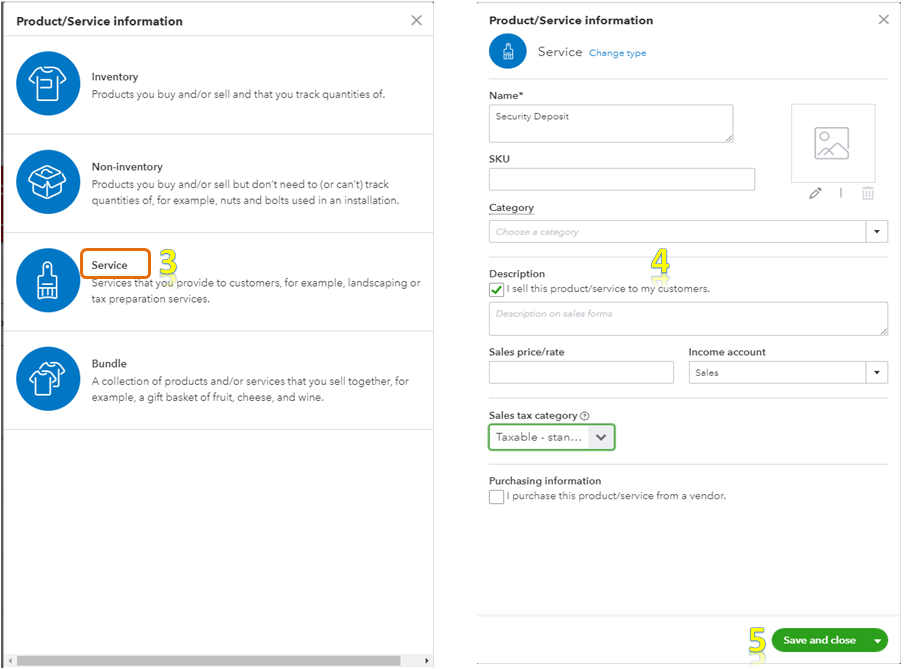The width and height of the screenshot is (909, 669).
Task: Check 'I purchase this product/service from a vendor'
Action: tap(497, 497)
